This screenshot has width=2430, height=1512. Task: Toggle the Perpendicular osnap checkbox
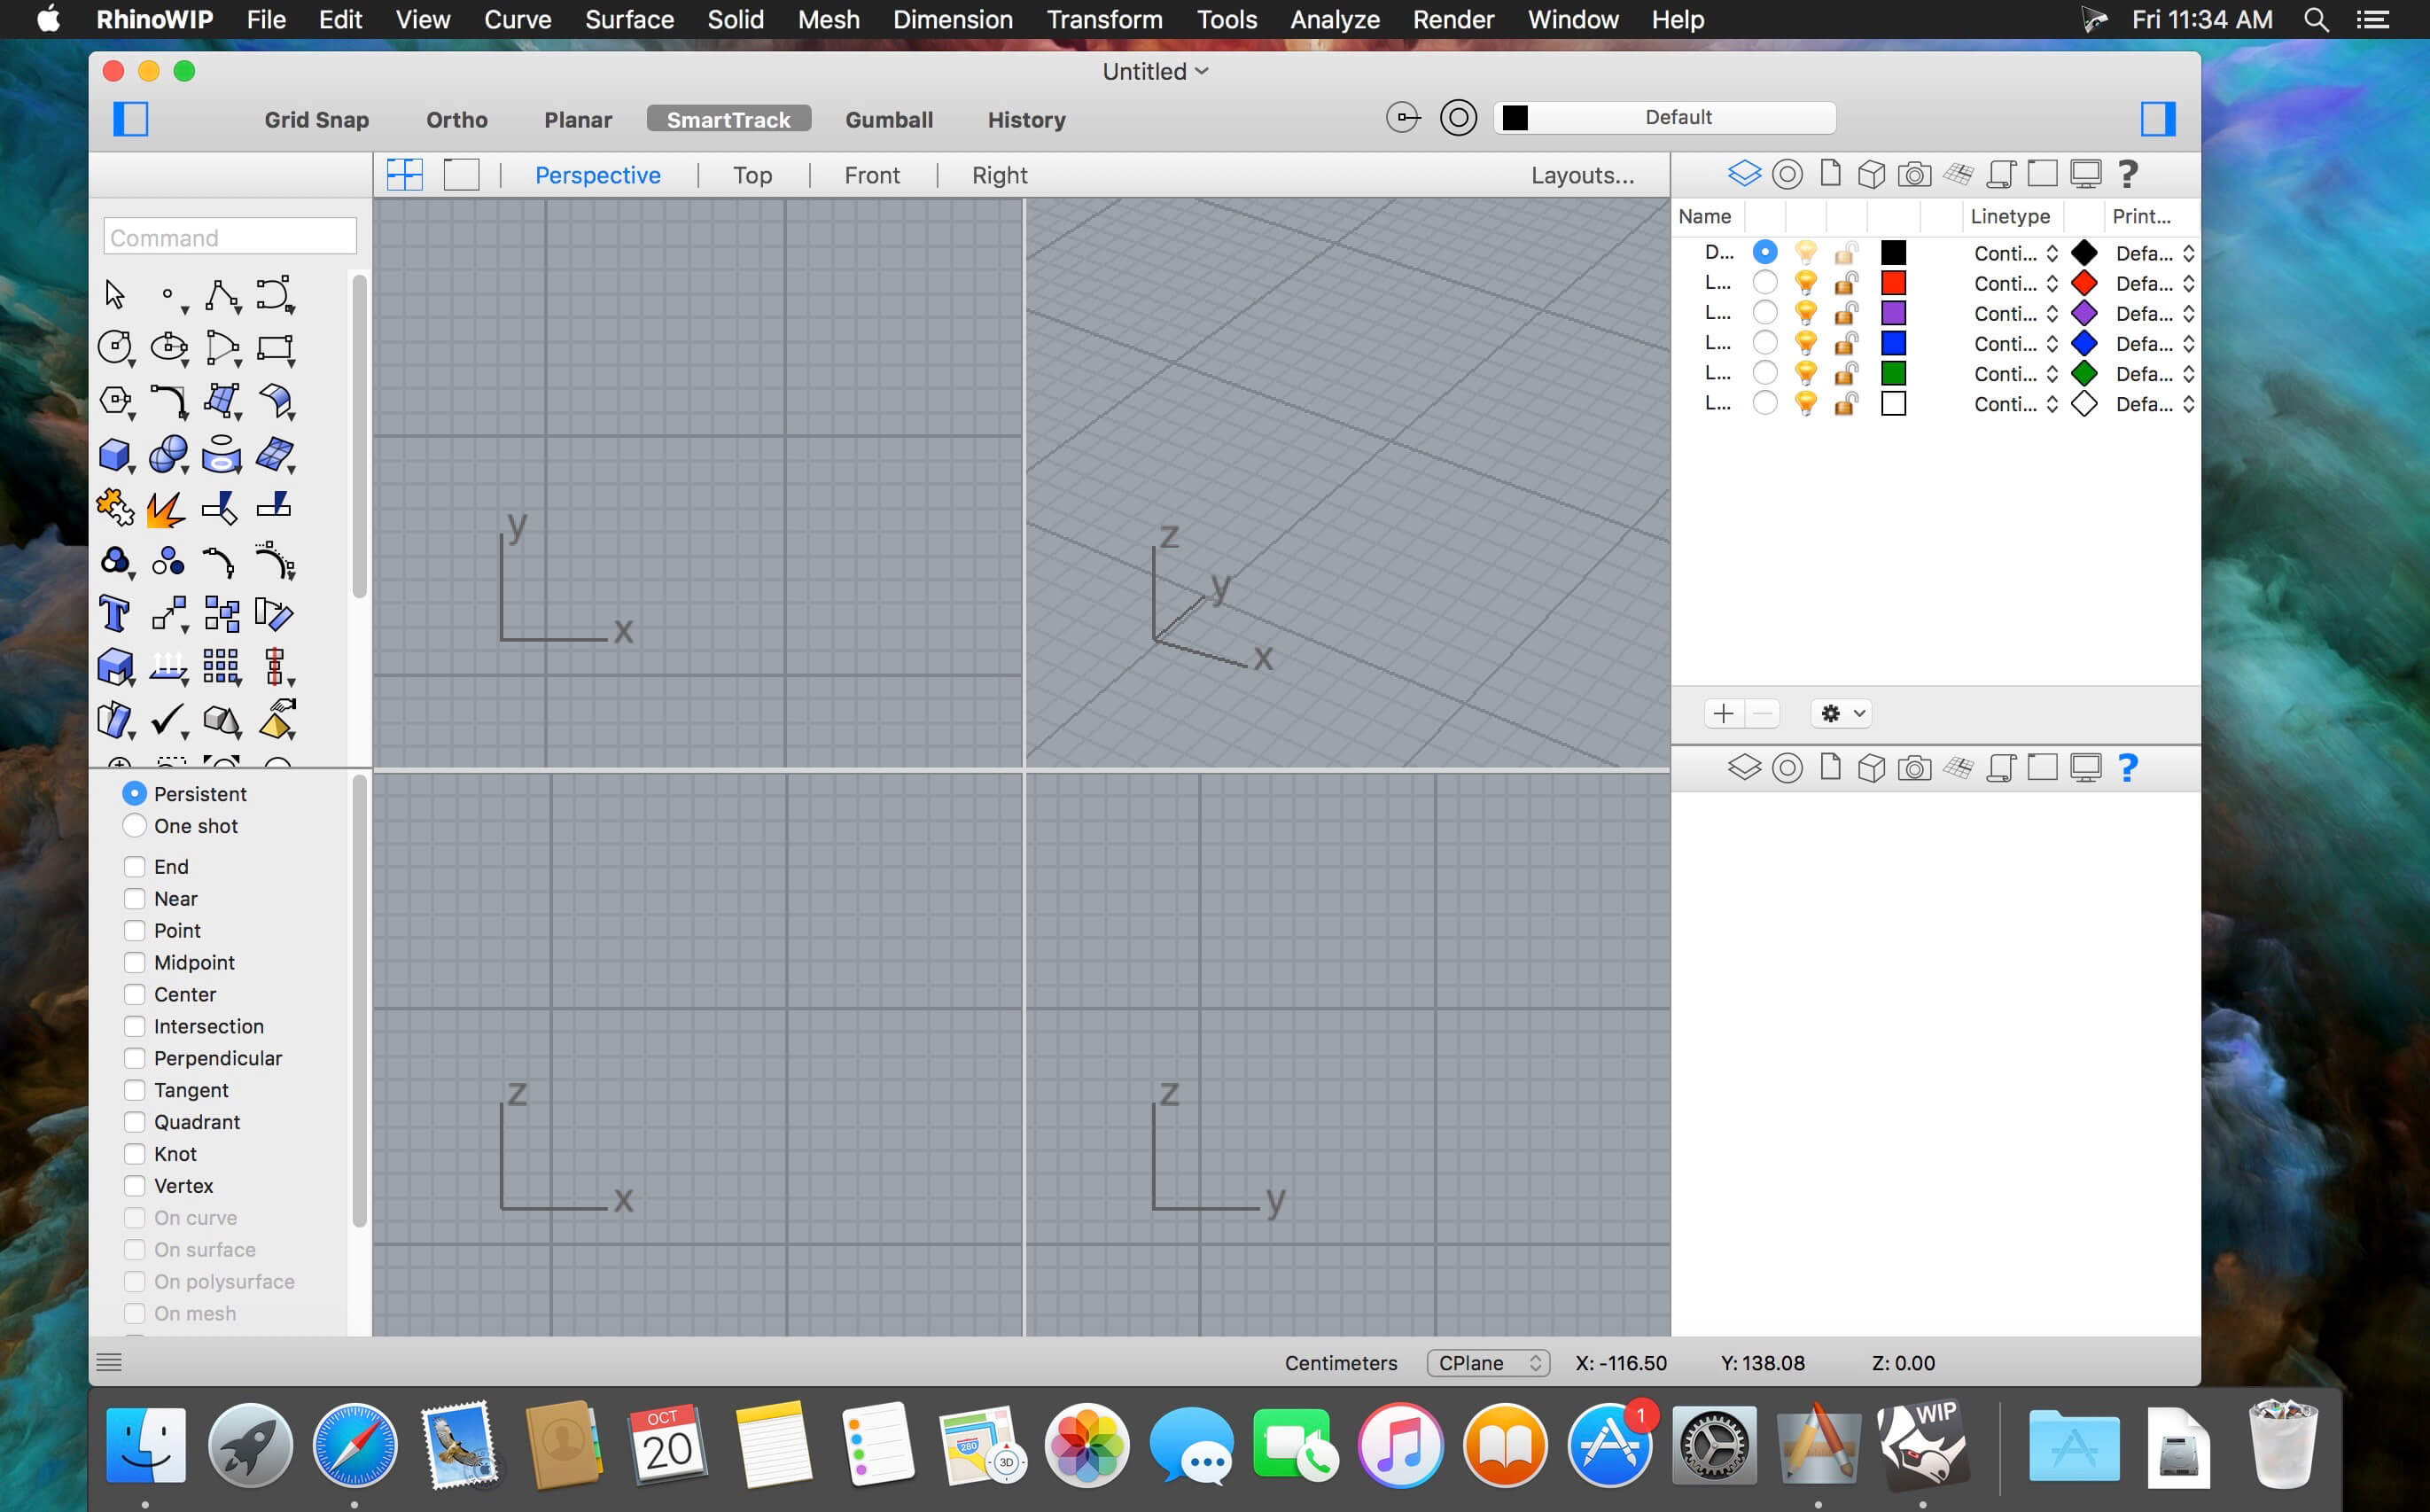134,1057
